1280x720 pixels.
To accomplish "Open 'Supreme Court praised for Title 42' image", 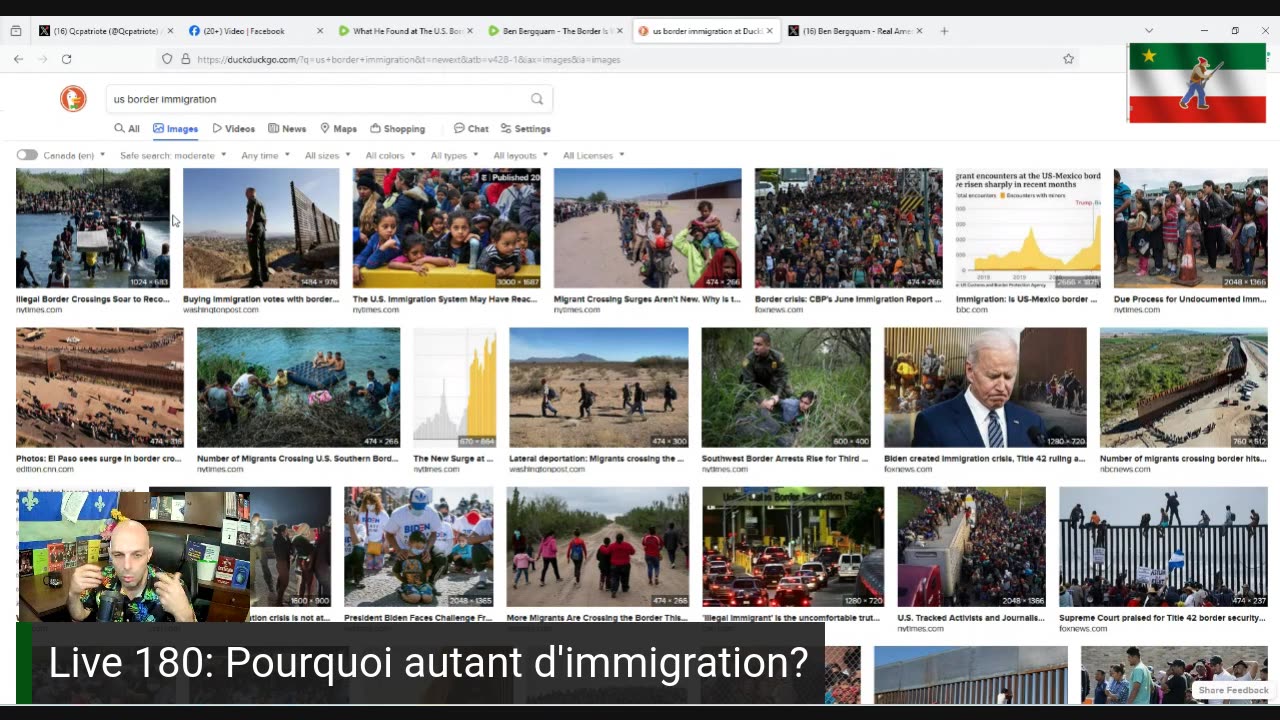I will (1163, 547).
